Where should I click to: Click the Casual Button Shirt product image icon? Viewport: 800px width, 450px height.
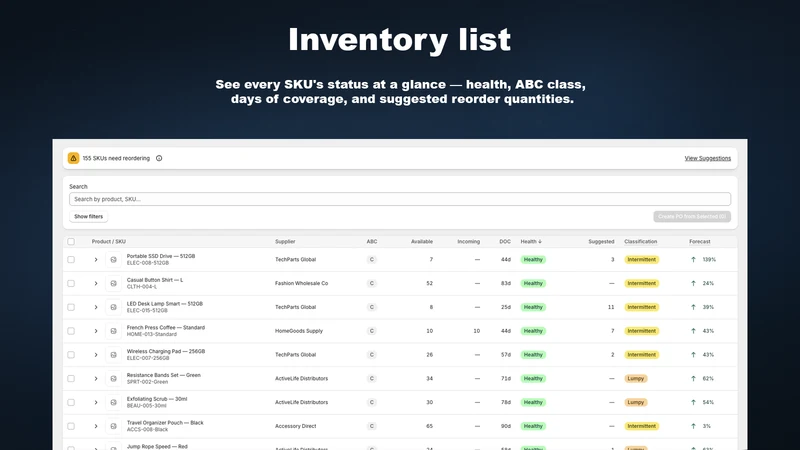[x=113, y=283]
